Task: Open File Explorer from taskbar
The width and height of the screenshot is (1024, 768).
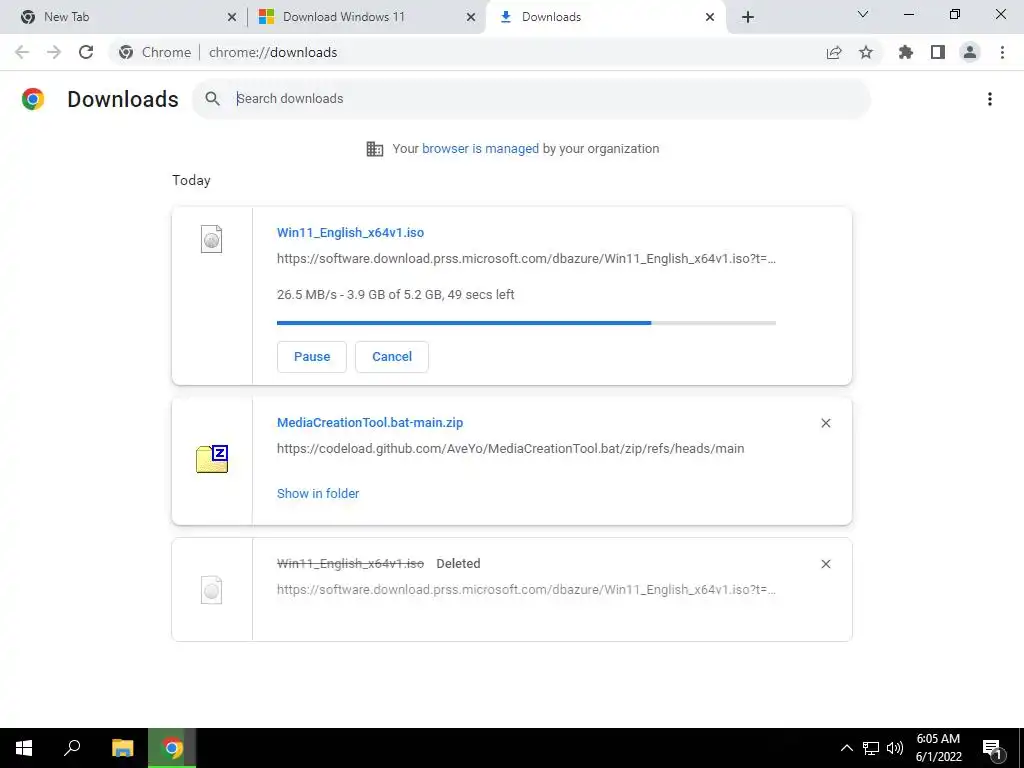Action: tap(122, 748)
